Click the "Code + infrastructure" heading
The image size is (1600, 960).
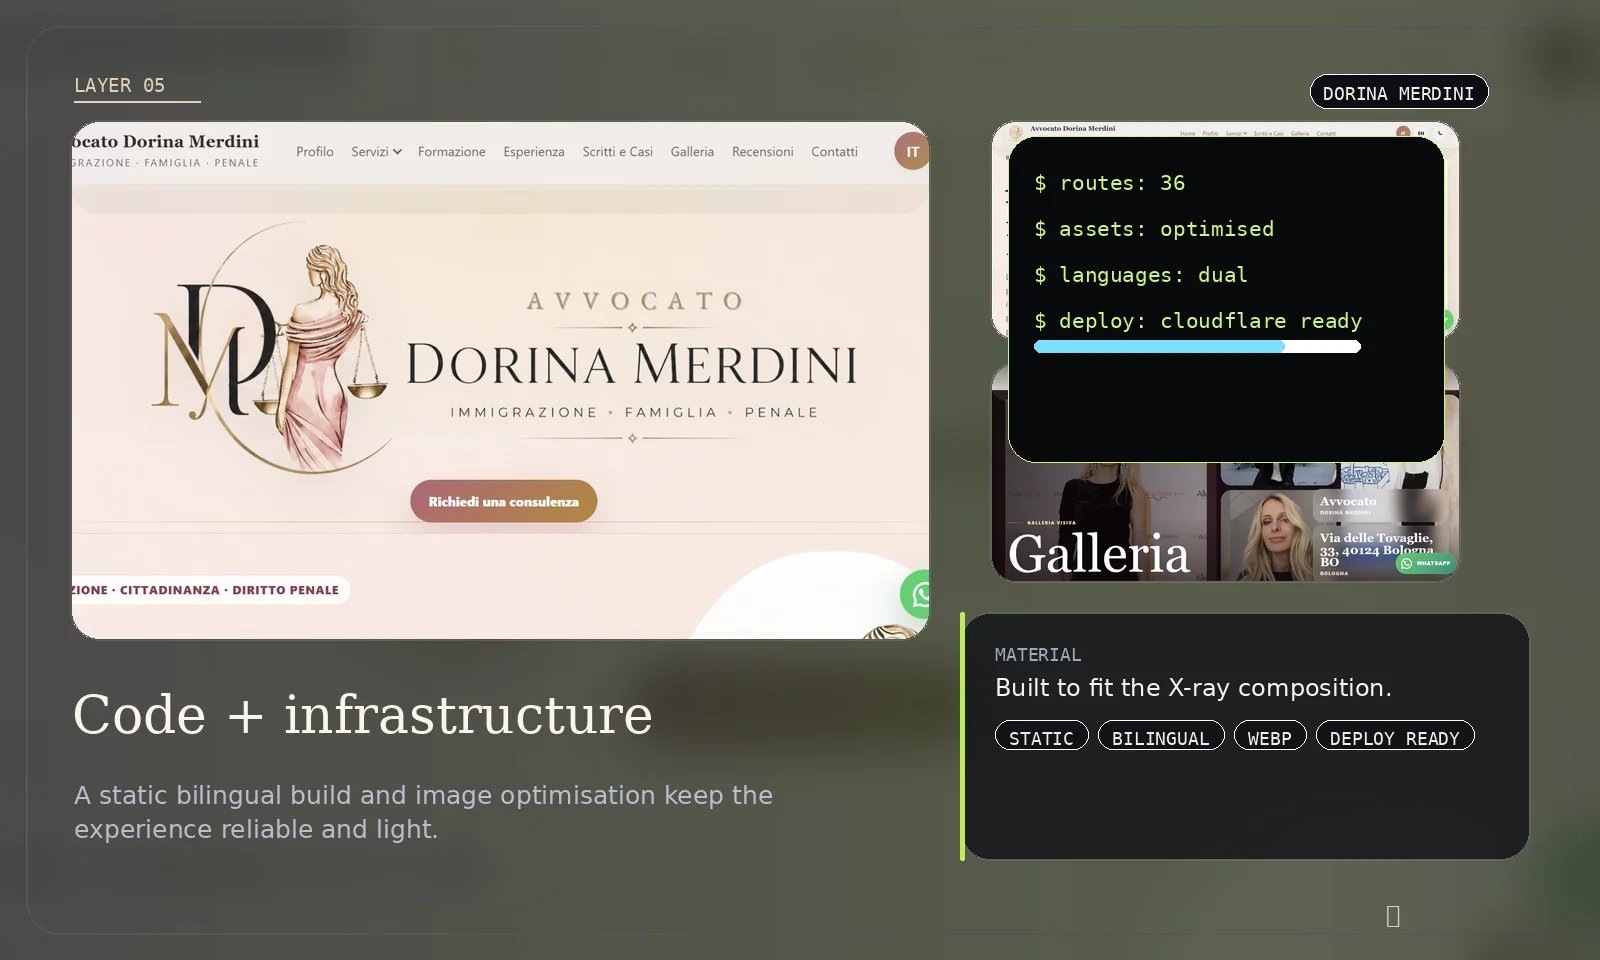tap(363, 714)
